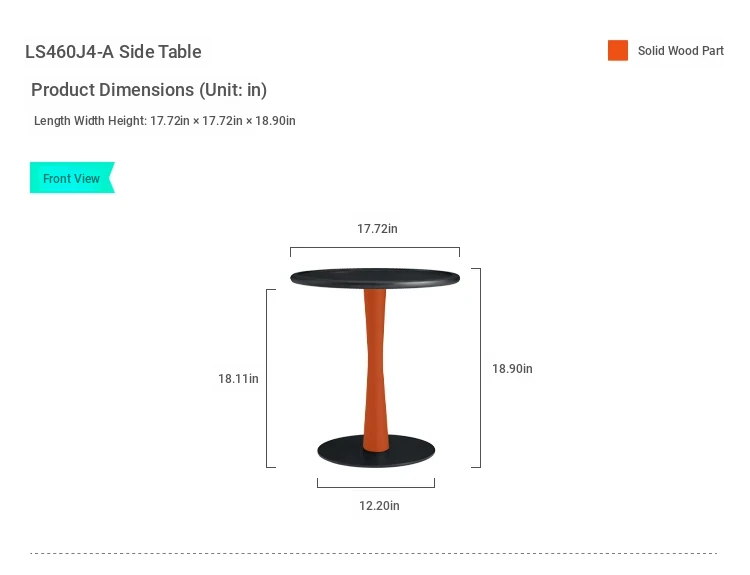Click the dashed divider line at bottom
This screenshot has height=575, width=750.
pos(374,553)
